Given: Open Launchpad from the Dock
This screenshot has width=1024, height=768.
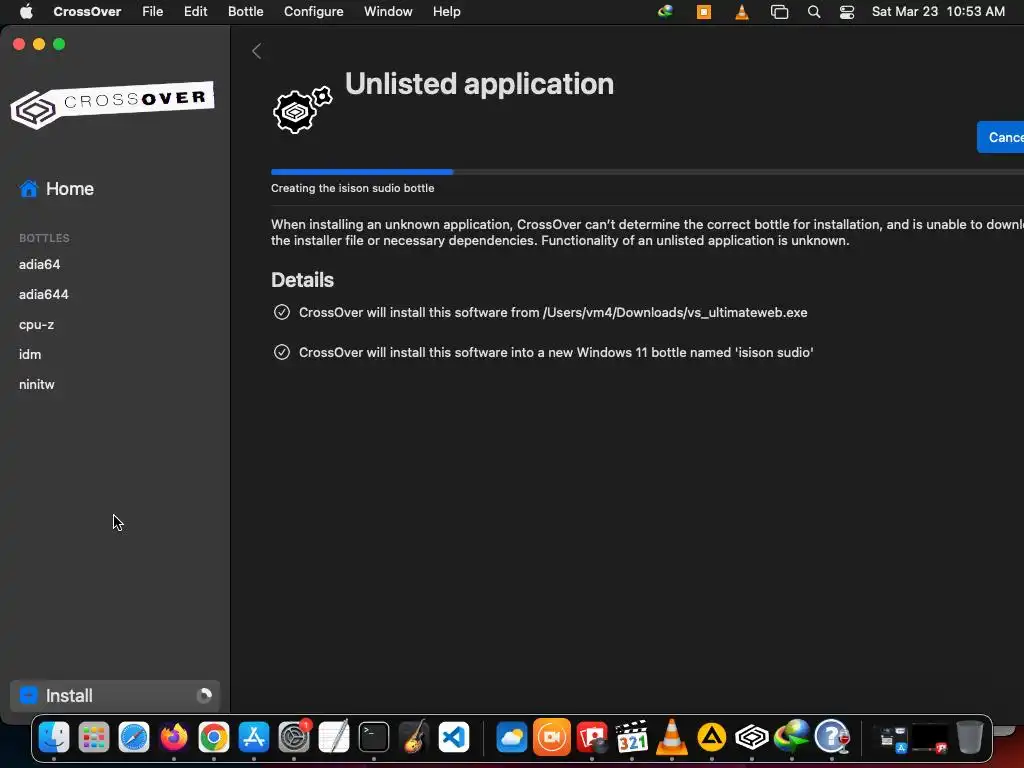Looking at the screenshot, I should [94, 738].
